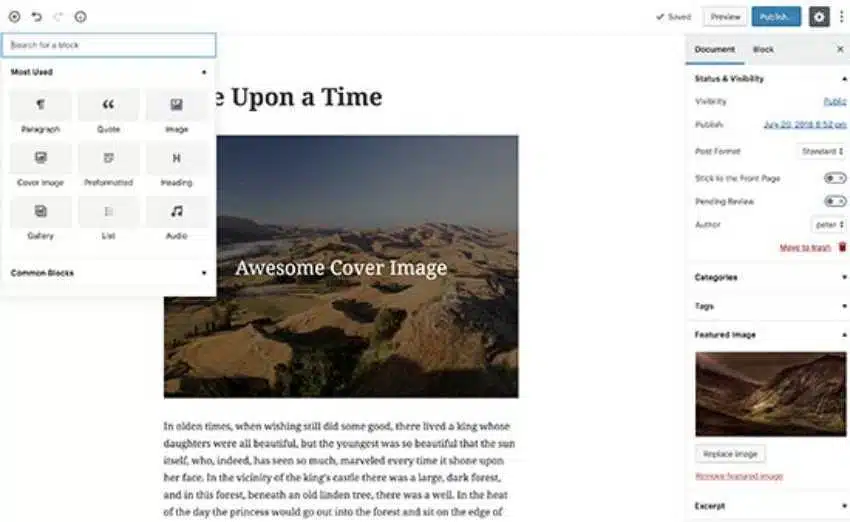
Task: Insert an Audio block
Action: point(177,220)
